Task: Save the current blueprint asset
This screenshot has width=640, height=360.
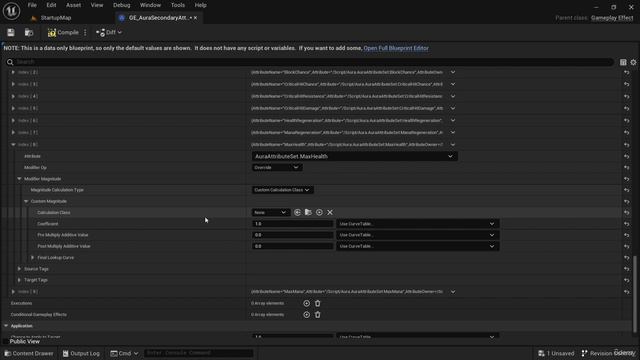Action: (x=11, y=32)
